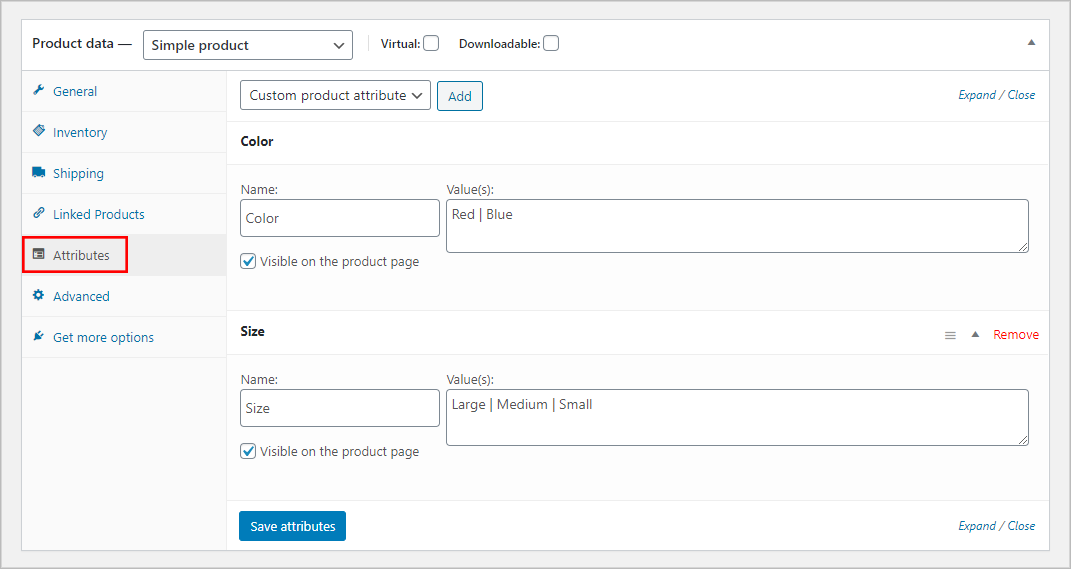Click the Attributes list icon in sidebar
Image resolution: width=1071 pixels, height=569 pixels.
pyautogui.click(x=39, y=254)
